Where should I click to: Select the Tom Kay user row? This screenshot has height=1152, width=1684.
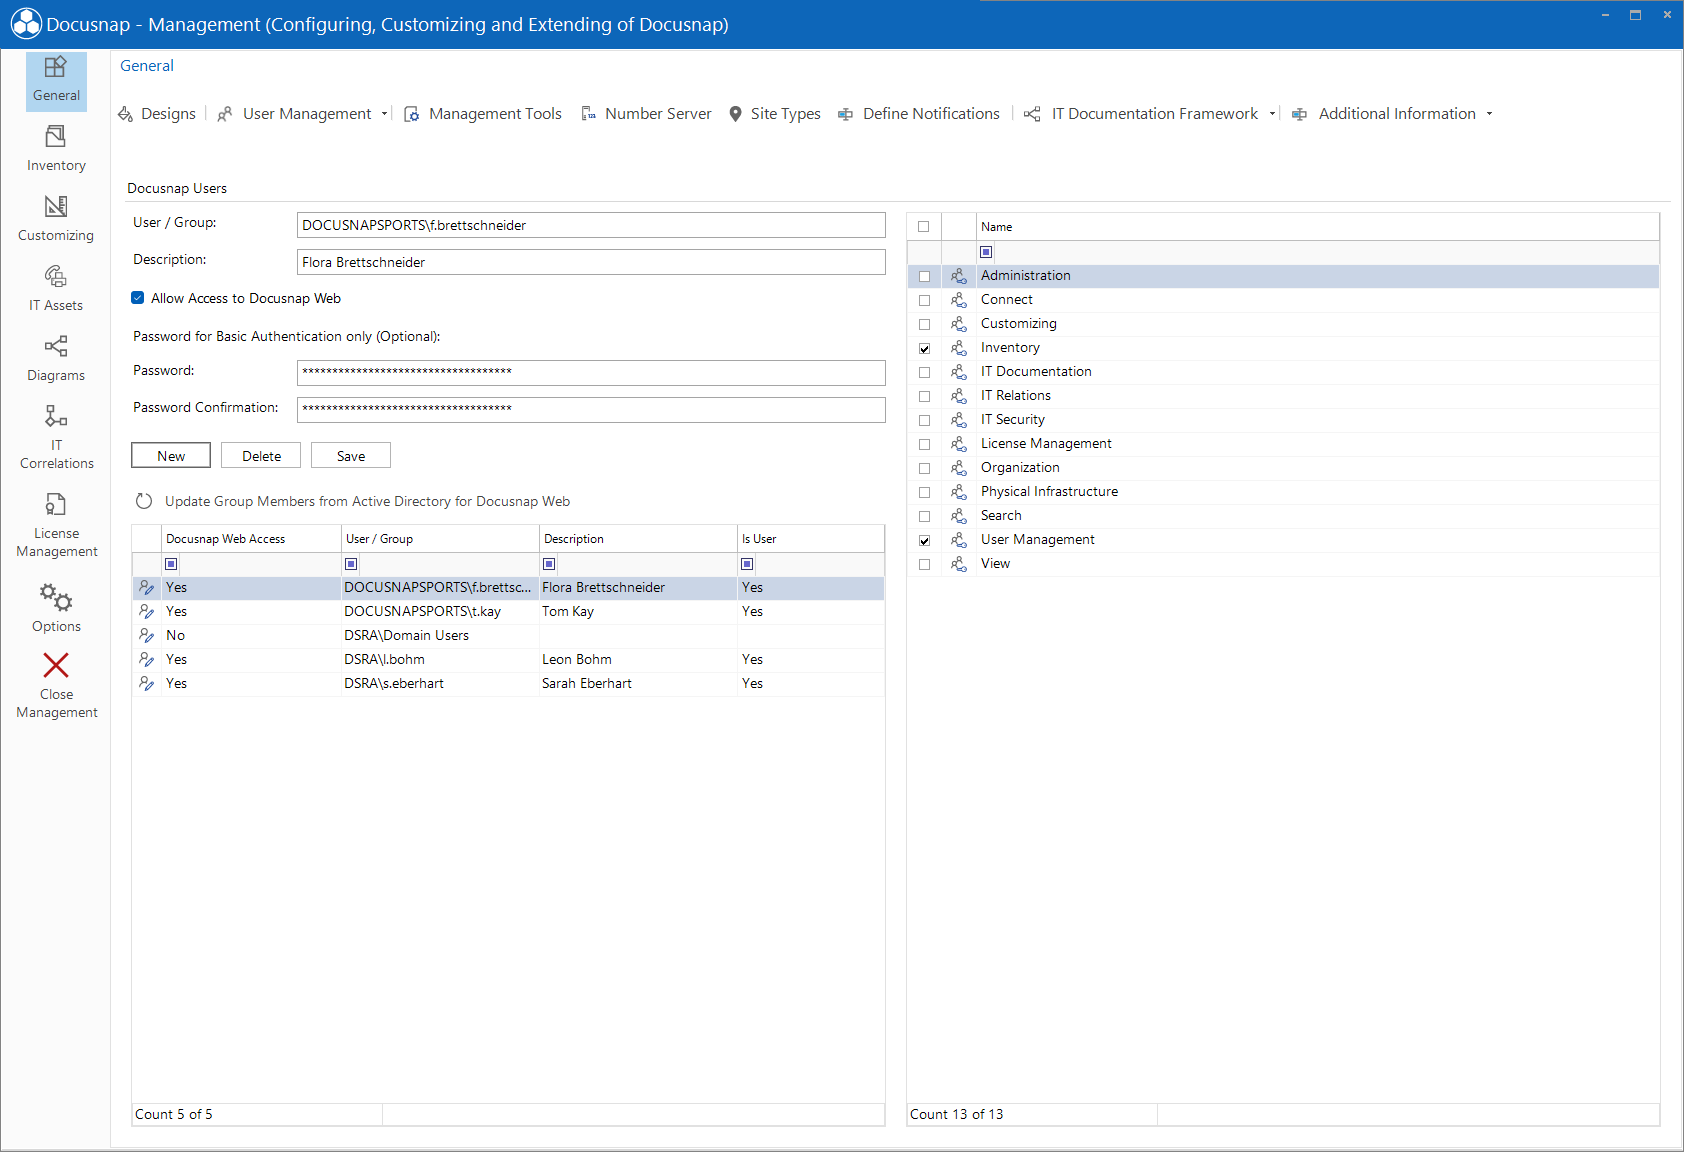[x=508, y=612]
